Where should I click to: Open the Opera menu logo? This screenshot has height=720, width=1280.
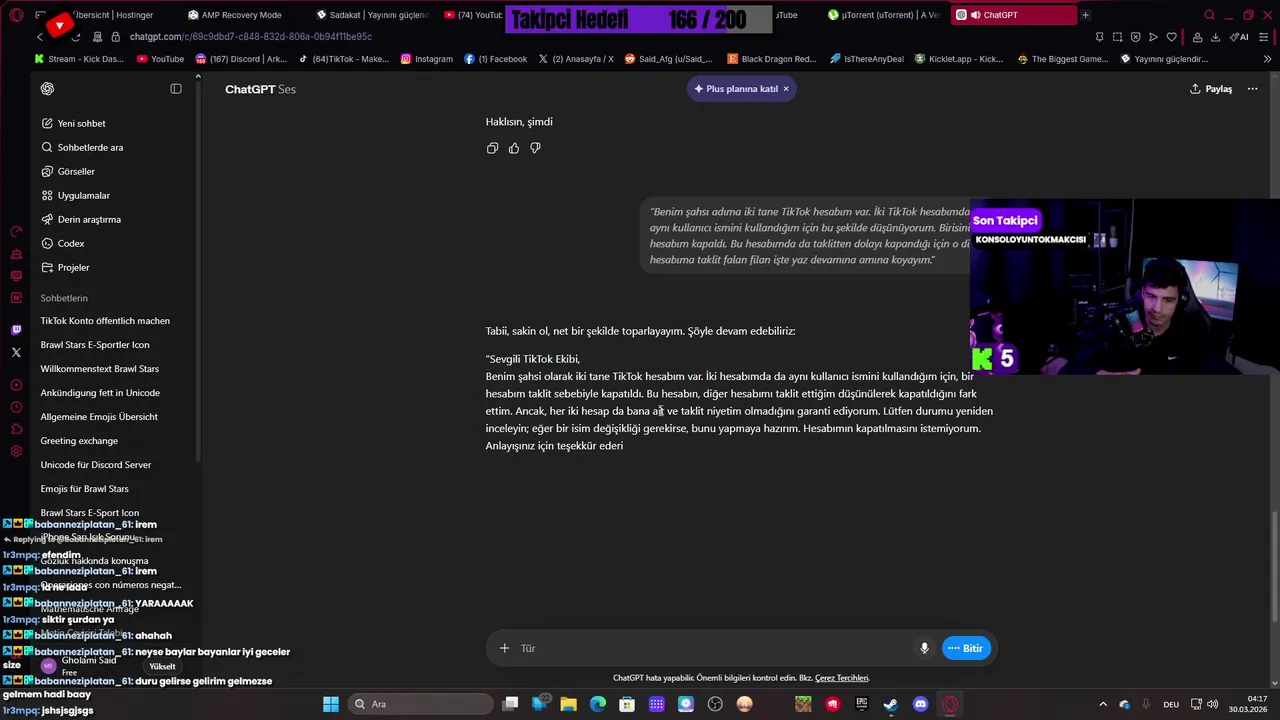click(16, 15)
